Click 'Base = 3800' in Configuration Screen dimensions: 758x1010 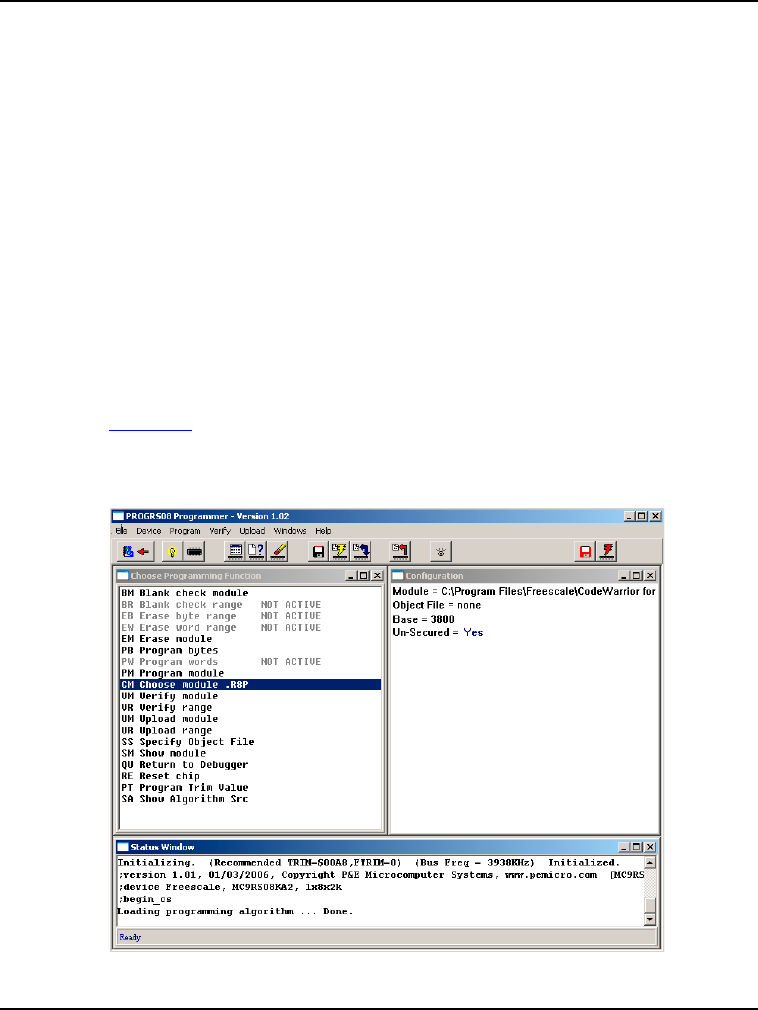(x=423, y=620)
